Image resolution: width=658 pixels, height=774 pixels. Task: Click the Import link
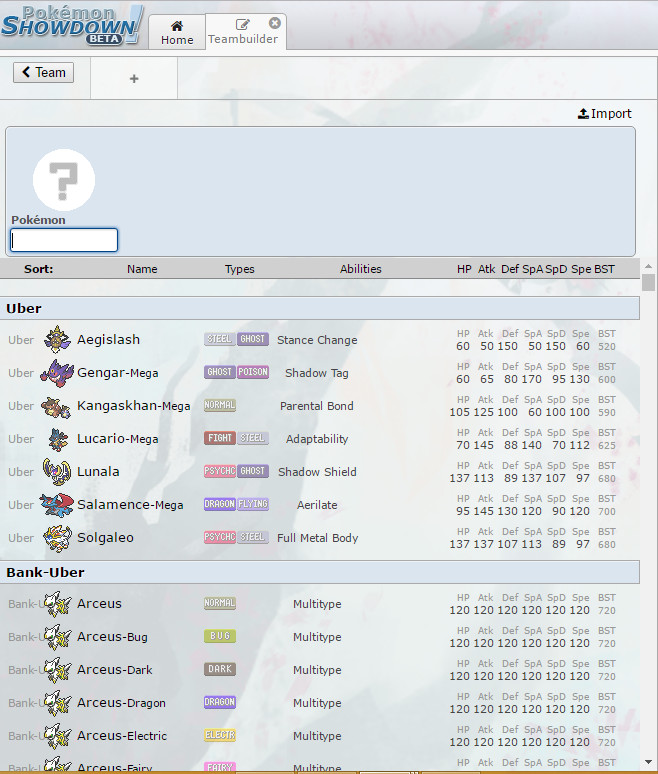click(605, 114)
